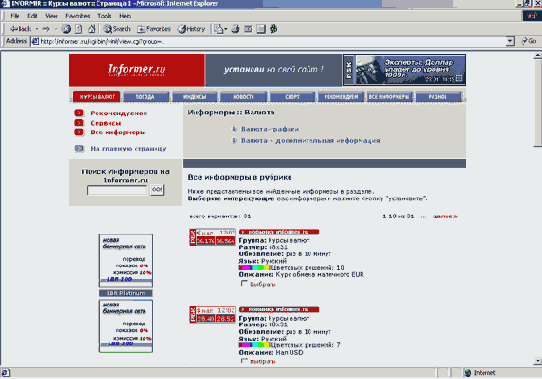This screenshot has width=542, height=379.
Task: Expand the Back button history dropdown arrow
Action: (x=37, y=29)
